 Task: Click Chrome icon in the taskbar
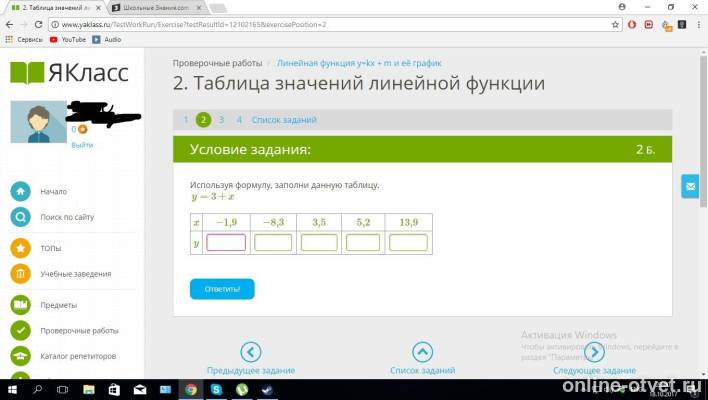pos(191,390)
